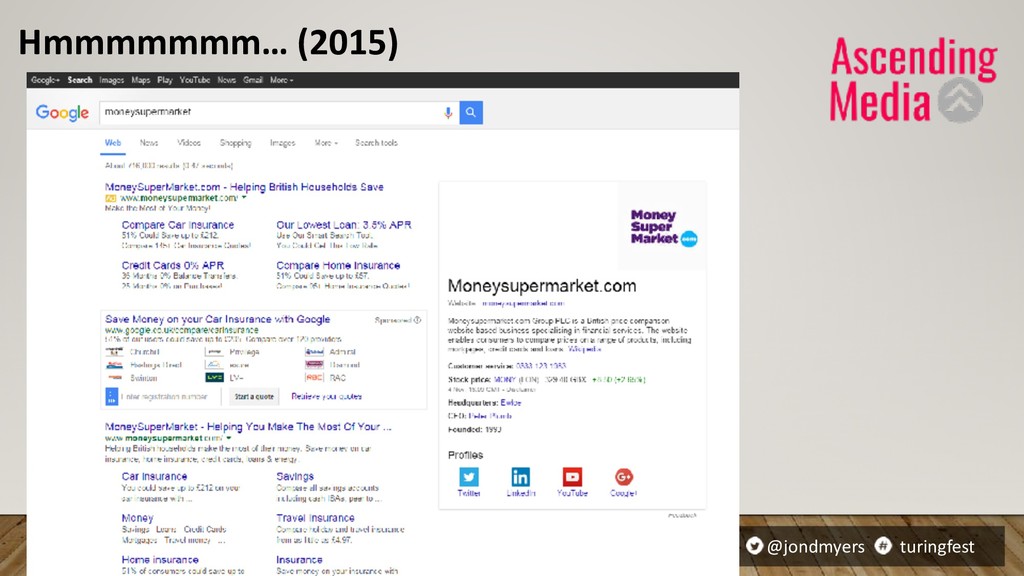This screenshot has height=576, width=1024.
Task: Open dropdown arrow beside organic result URL
Action: [229, 438]
